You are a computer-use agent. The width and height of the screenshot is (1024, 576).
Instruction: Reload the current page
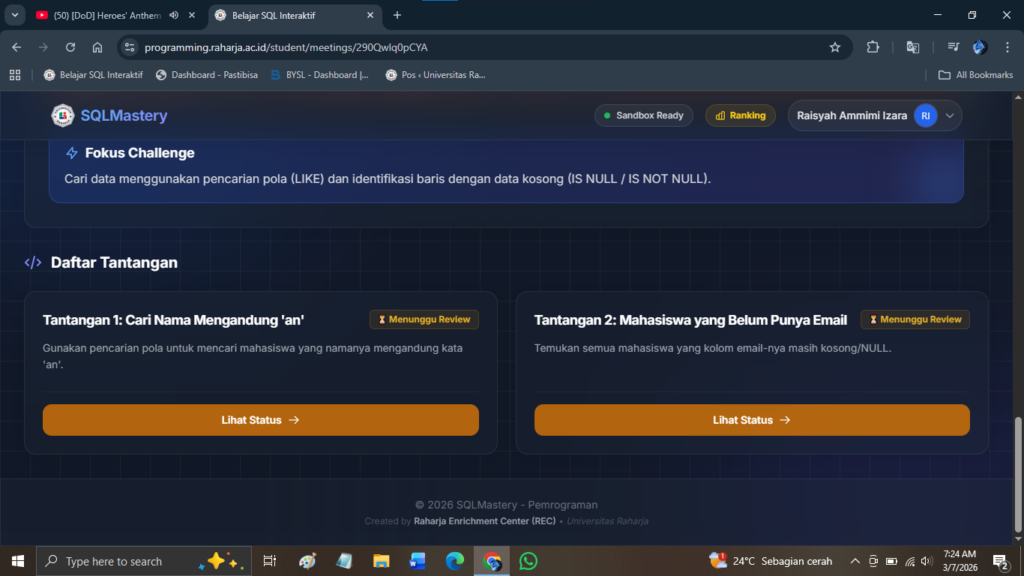(70, 47)
